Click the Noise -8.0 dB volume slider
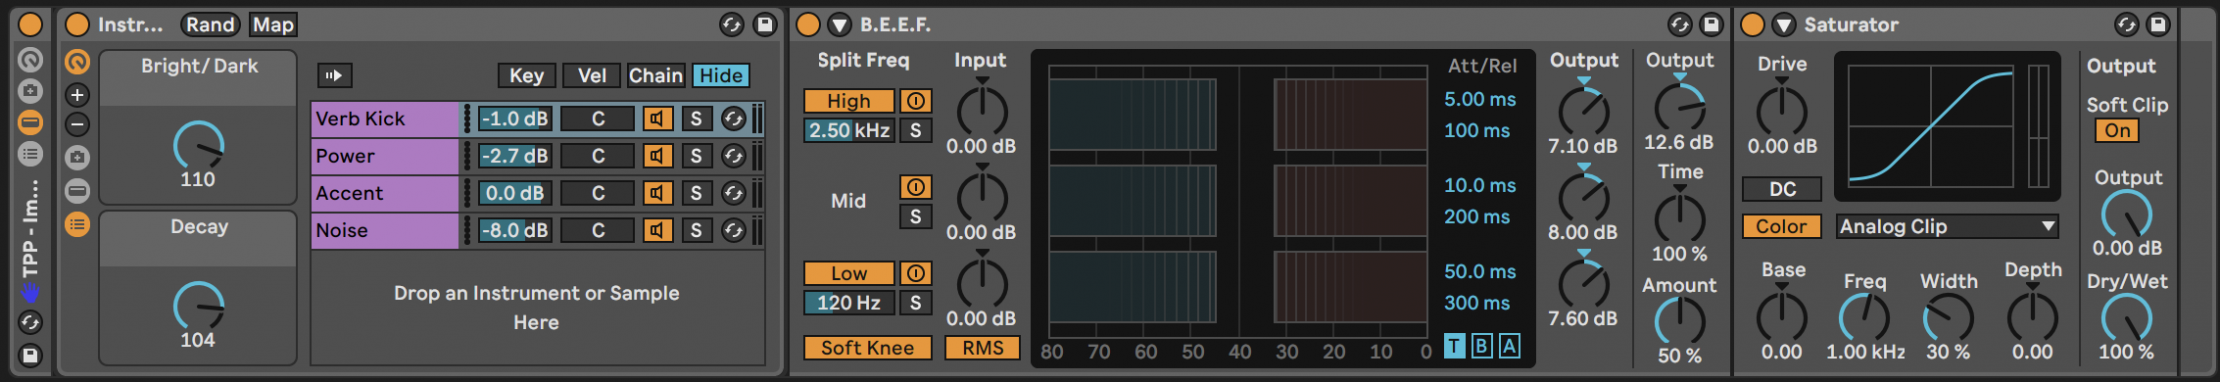The image size is (2220, 382). pyautogui.click(x=514, y=231)
